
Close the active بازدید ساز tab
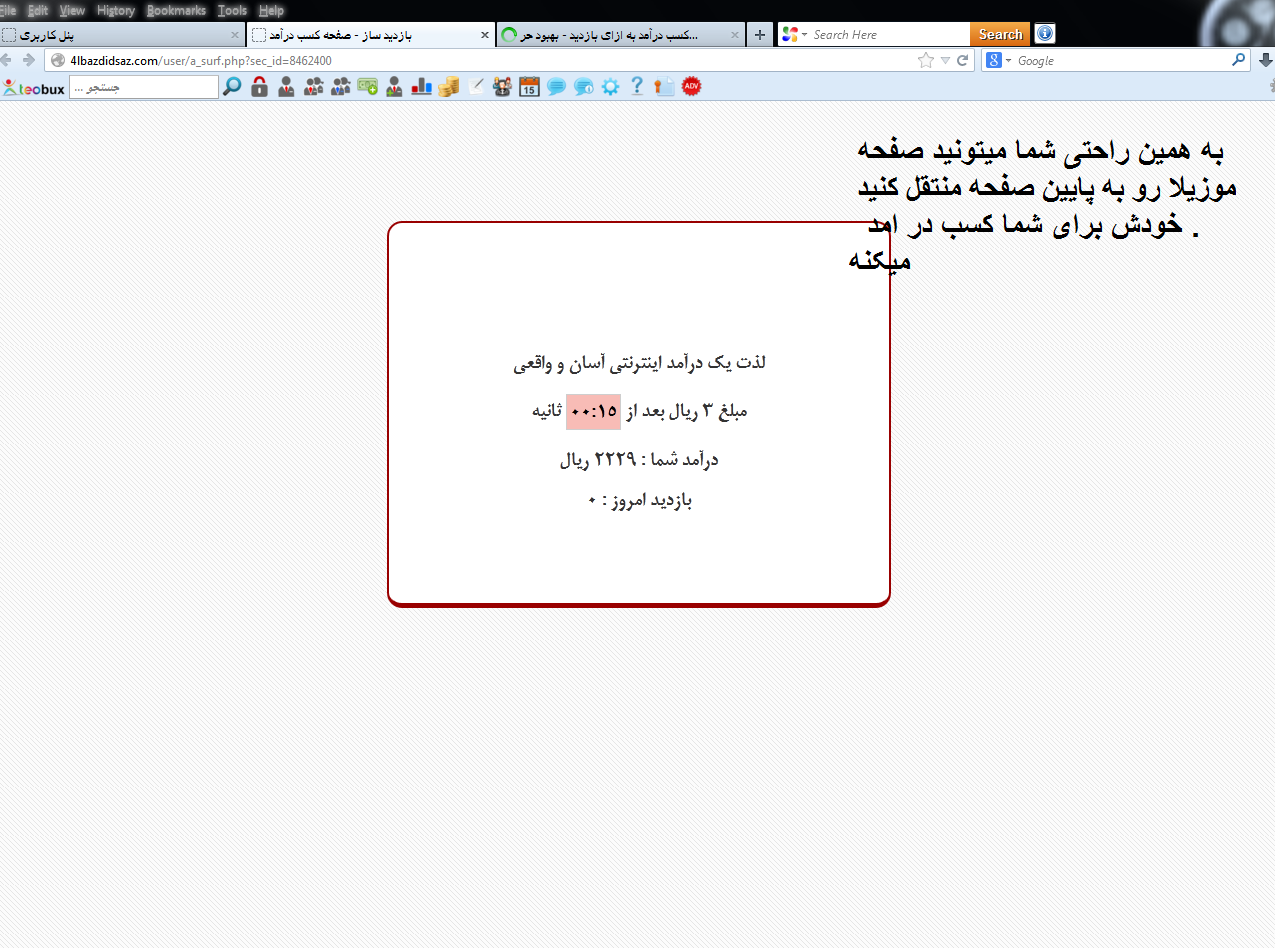pyautogui.click(x=485, y=35)
